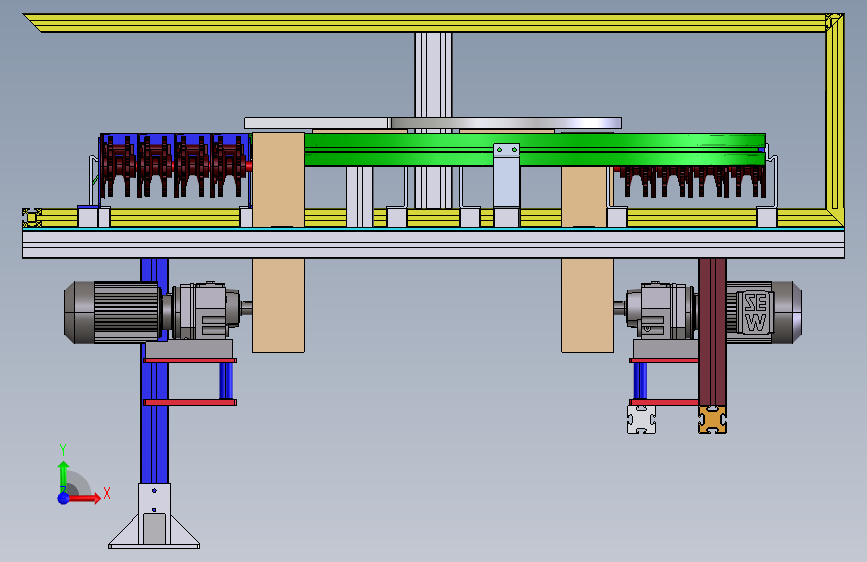This screenshot has height=562, width=867.
Task: Click the blue Z axis ball of the triad
Action: click(64, 498)
